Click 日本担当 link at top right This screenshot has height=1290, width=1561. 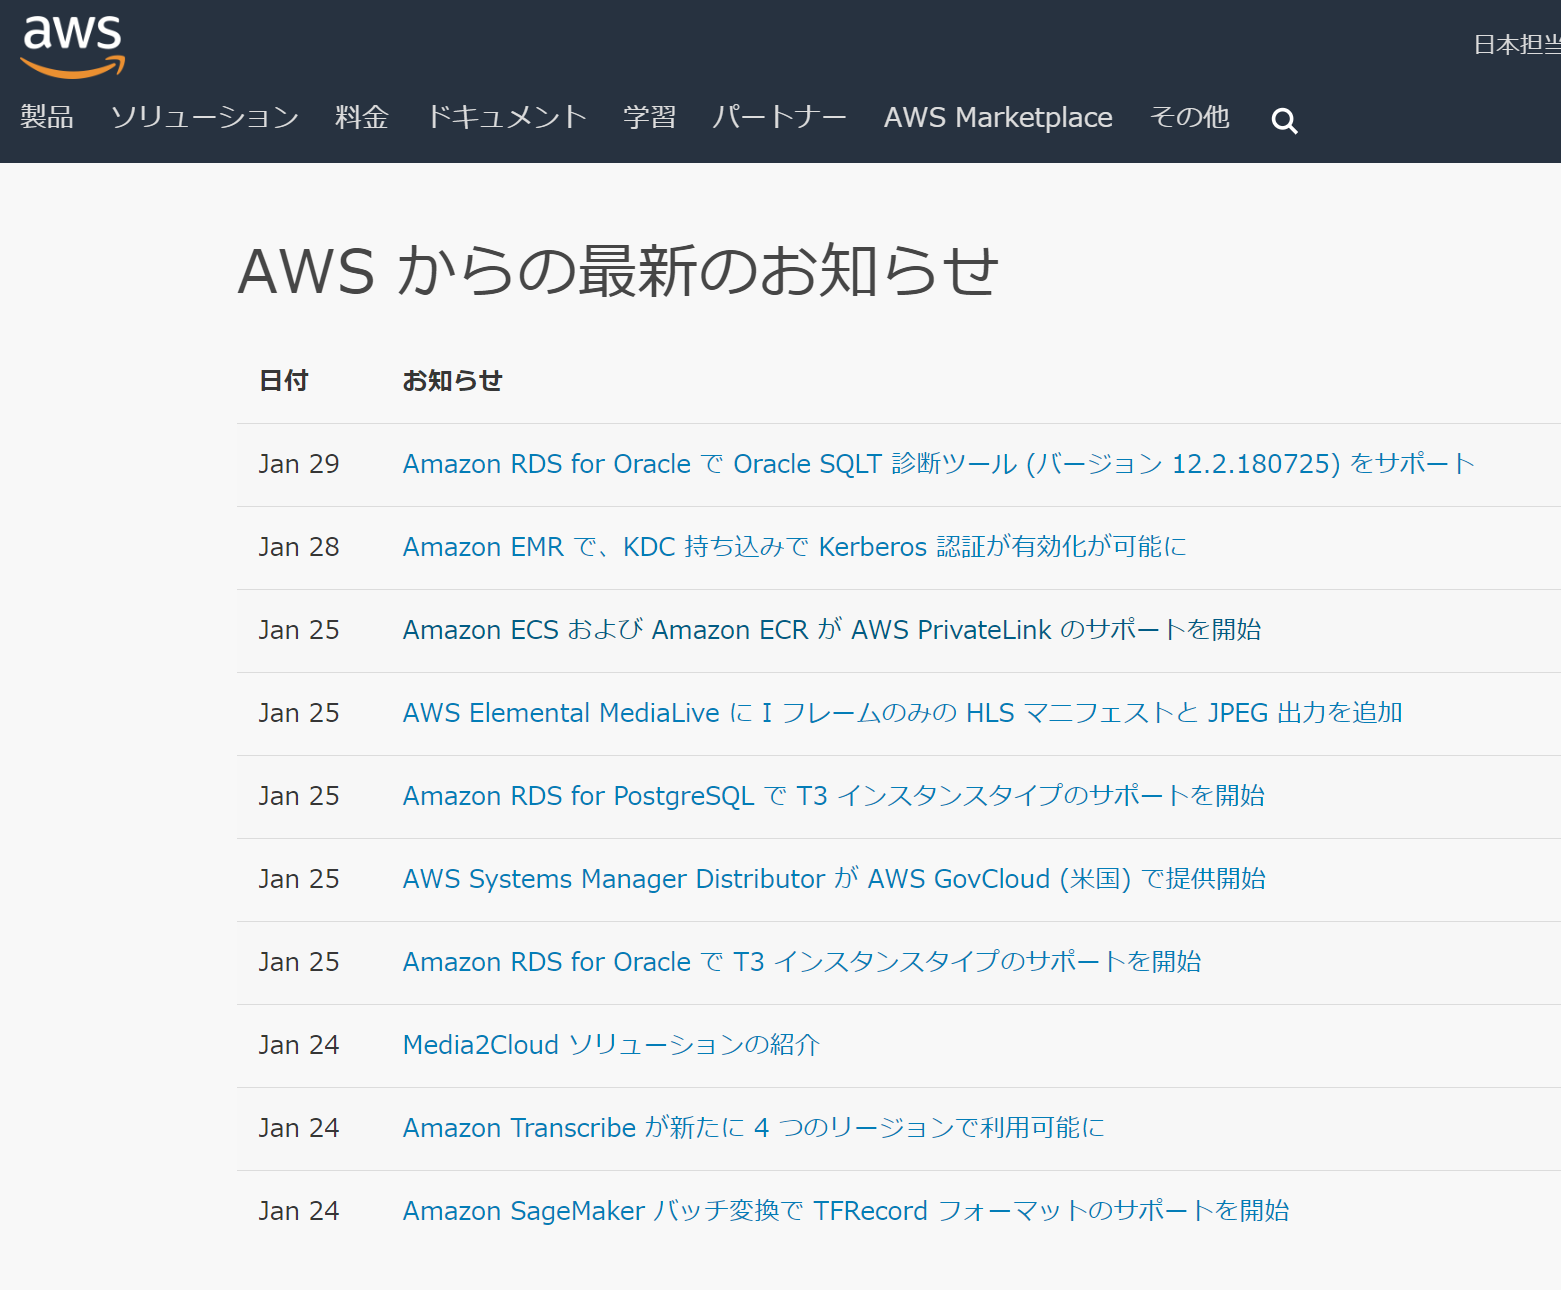click(1516, 45)
